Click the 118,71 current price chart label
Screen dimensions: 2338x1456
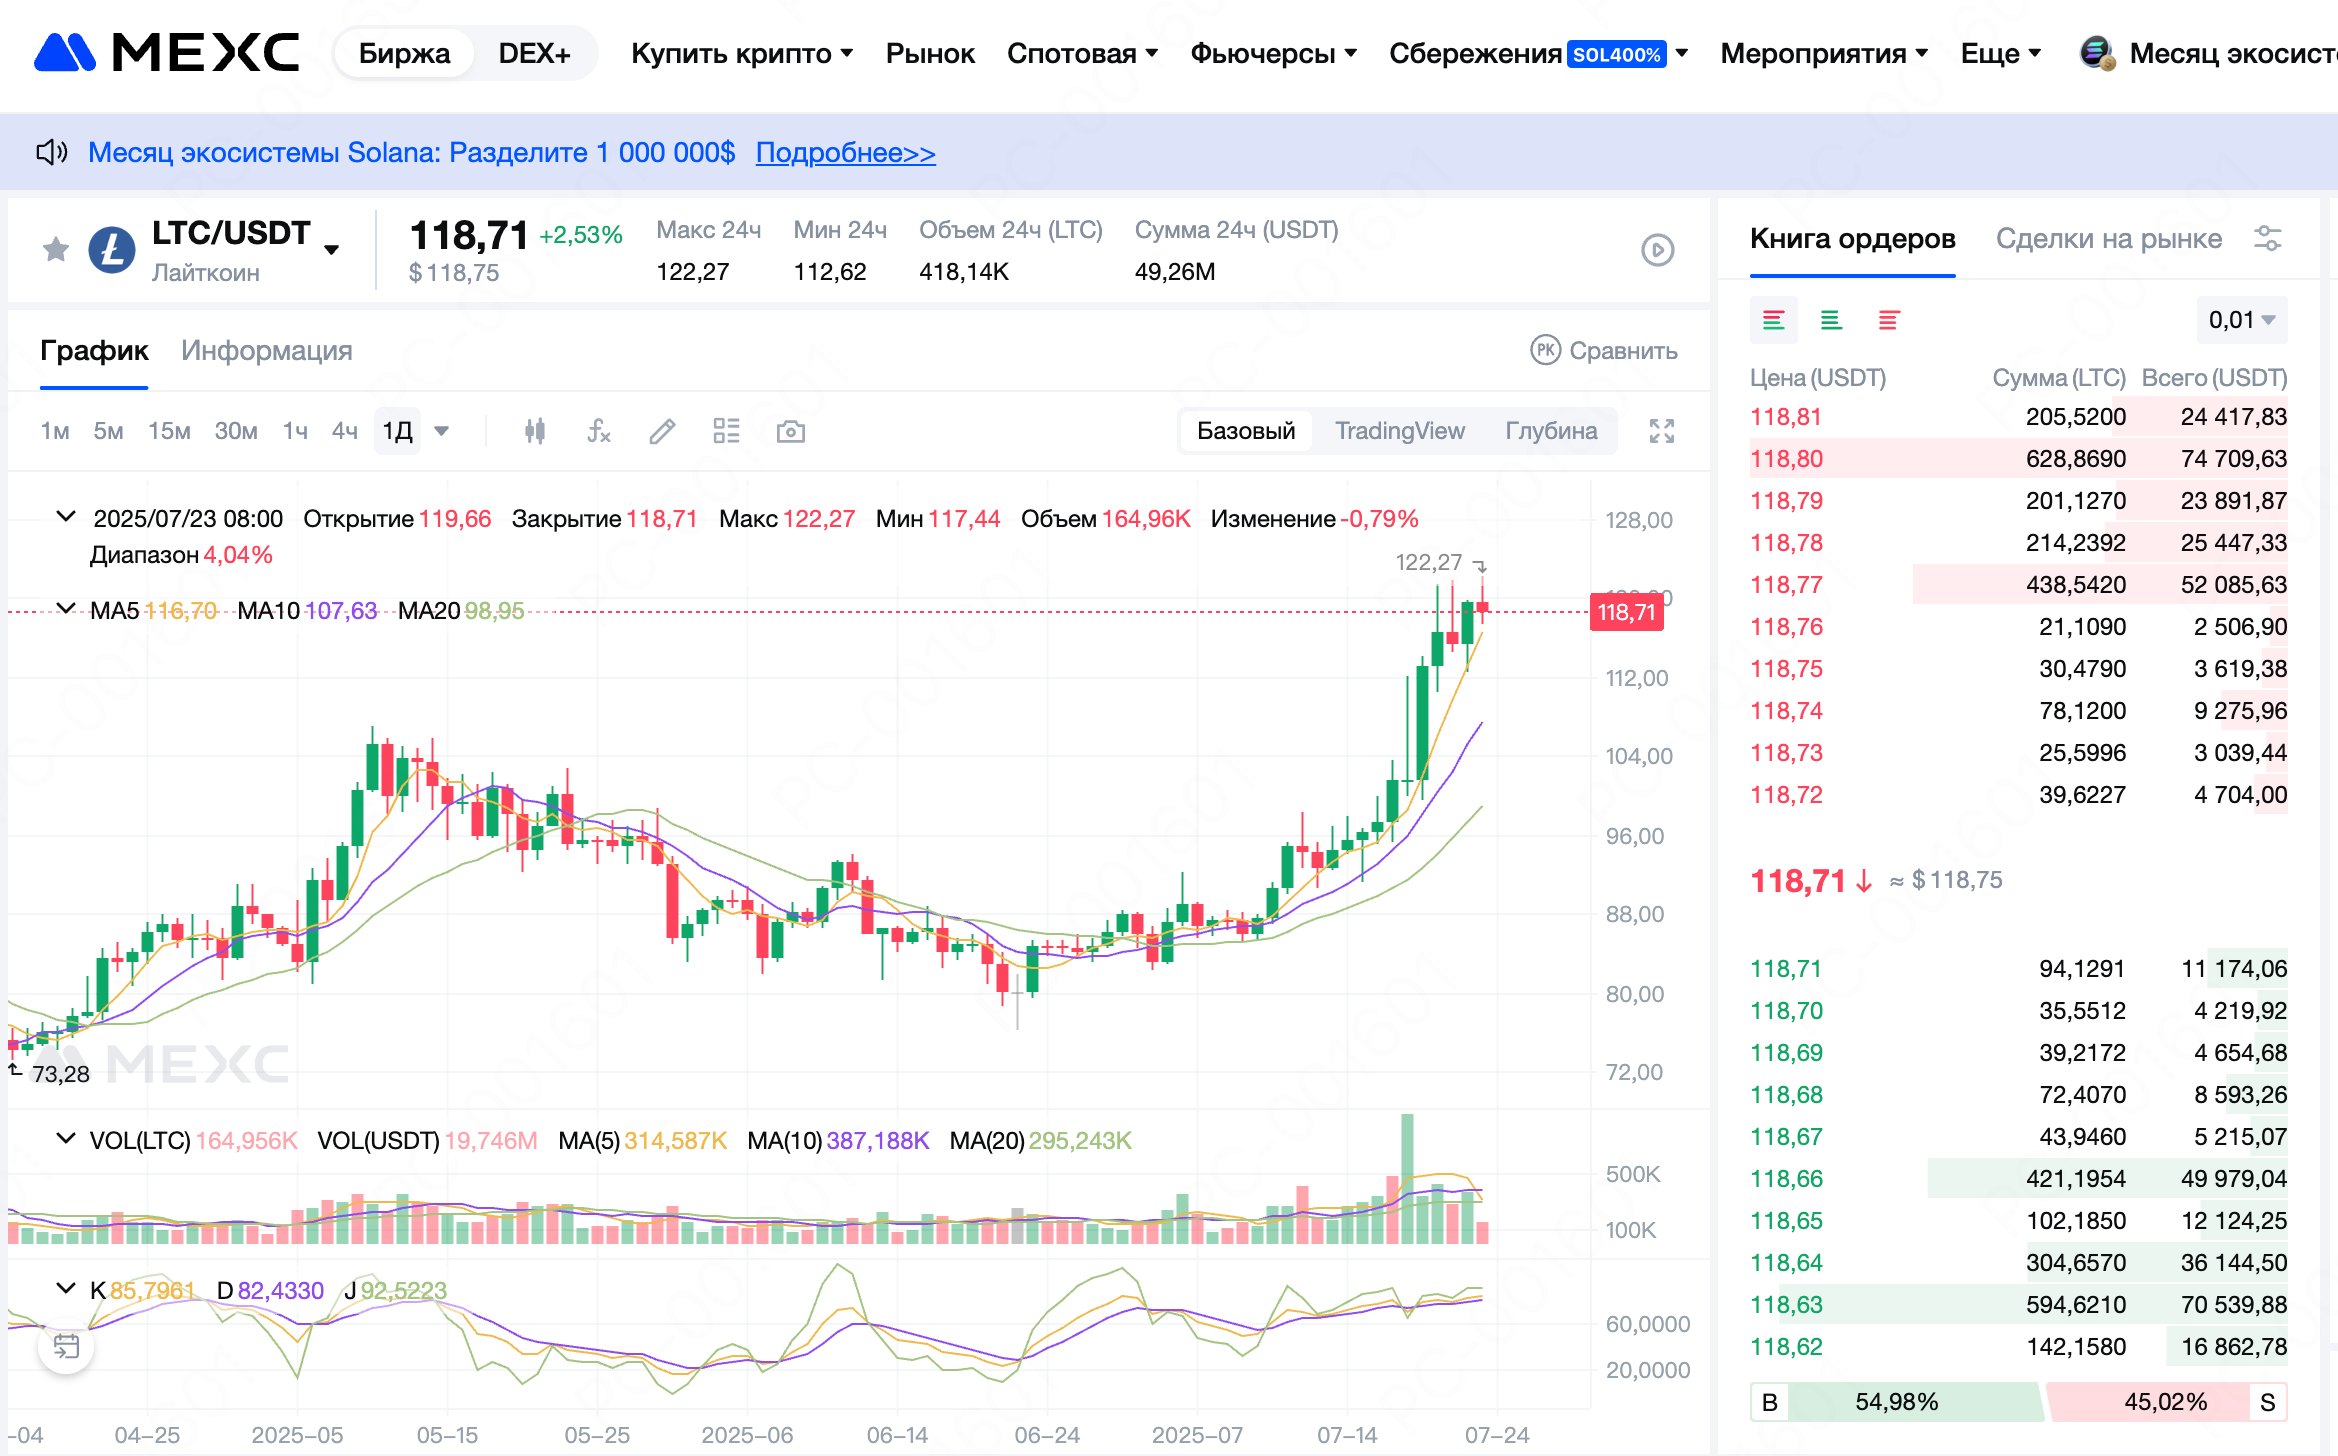pos(1626,612)
